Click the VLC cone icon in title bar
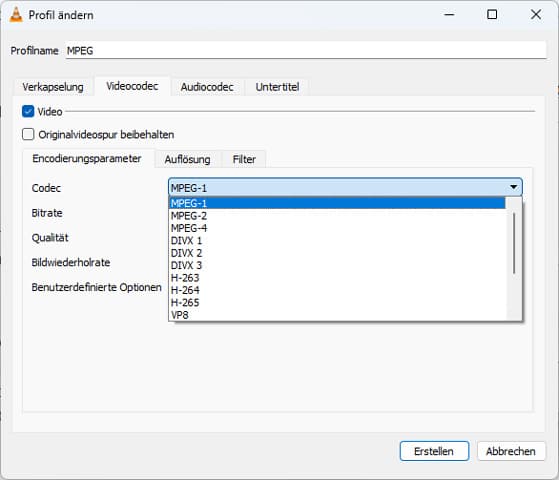This screenshot has width=559, height=480. 16,15
